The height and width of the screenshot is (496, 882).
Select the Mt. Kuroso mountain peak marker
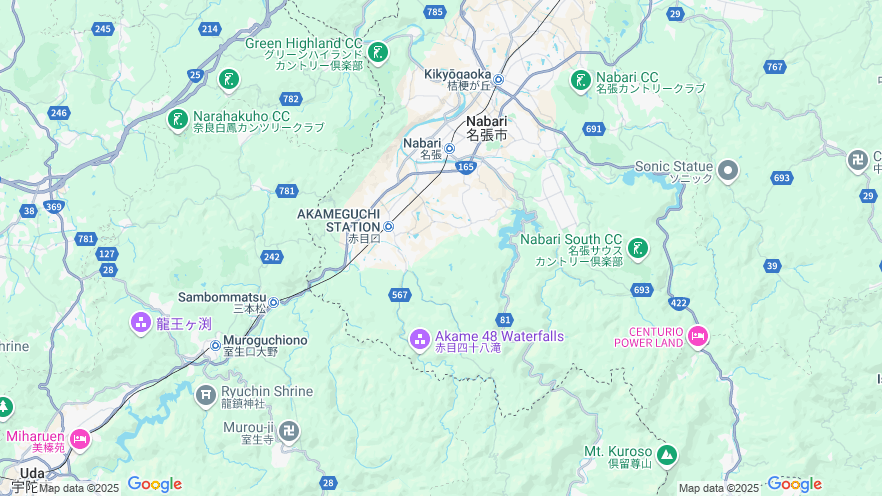[x=667, y=455]
